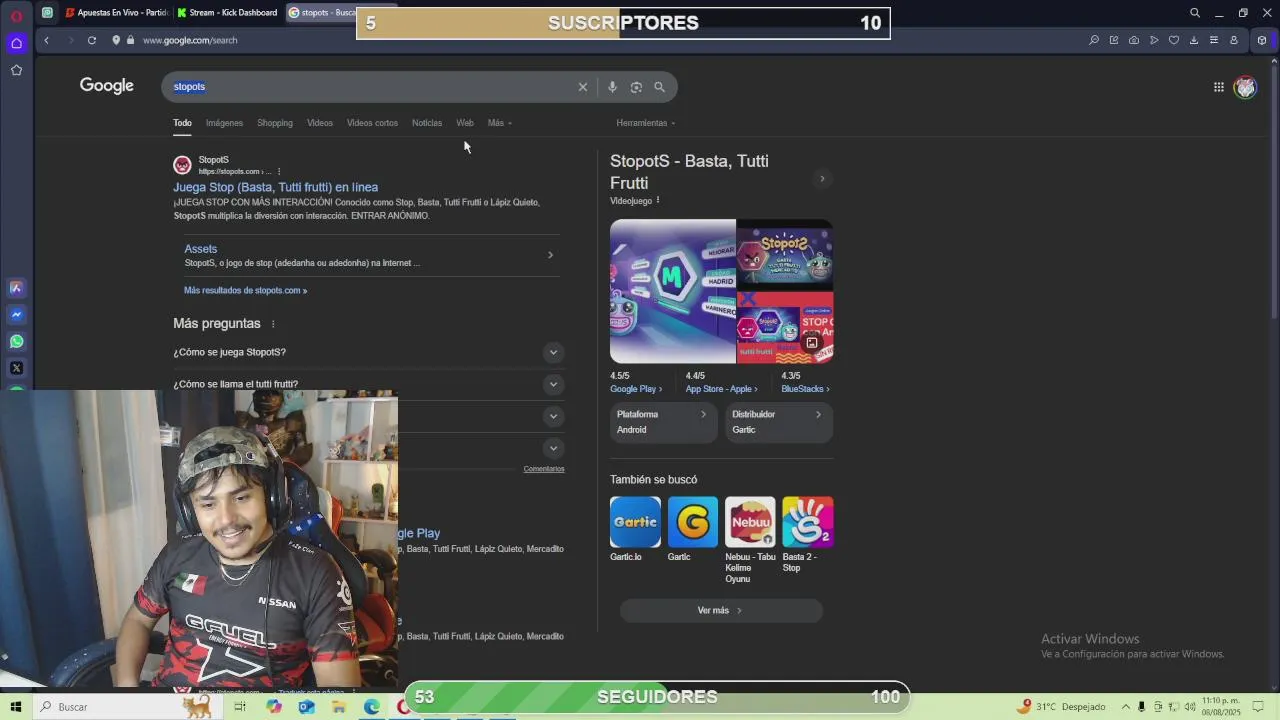Open the Google apps grid
Viewport: 1280px width, 720px height.
tap(1219, 87)
